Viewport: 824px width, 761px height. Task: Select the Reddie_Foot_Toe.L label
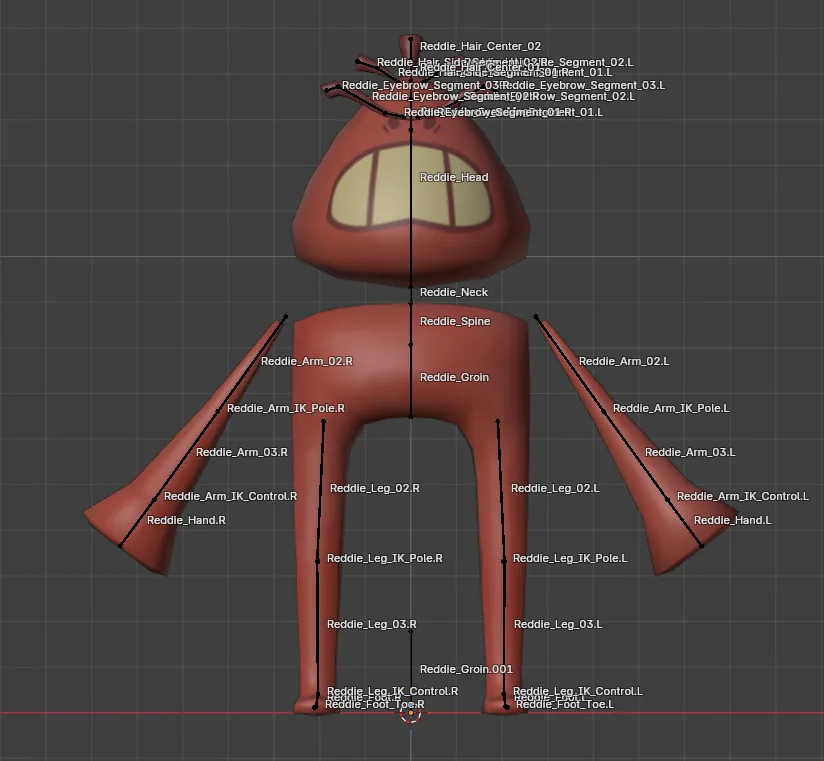(x=565, y=704)
